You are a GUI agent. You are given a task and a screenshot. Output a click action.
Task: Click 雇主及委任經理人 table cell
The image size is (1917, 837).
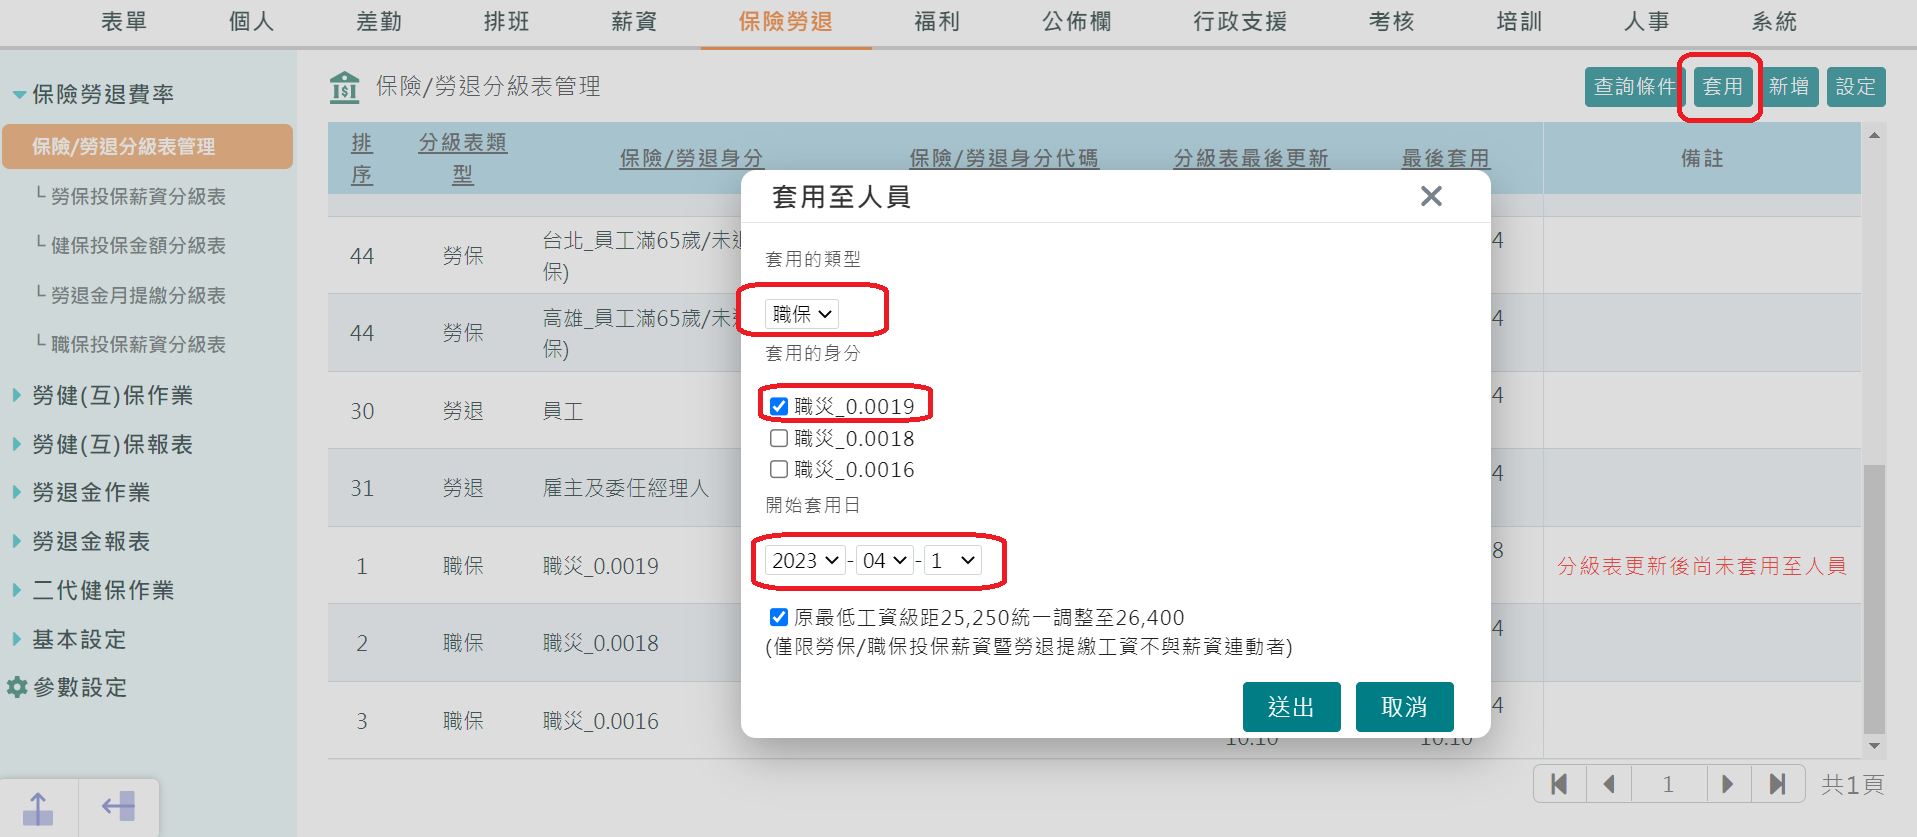coord(626,488)
